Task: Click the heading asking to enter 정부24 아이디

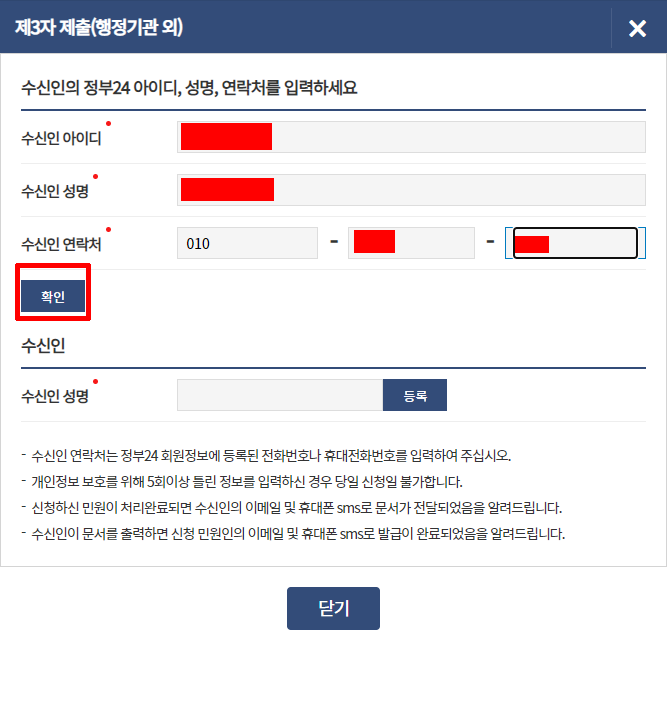Action: (x=190, y=87)
